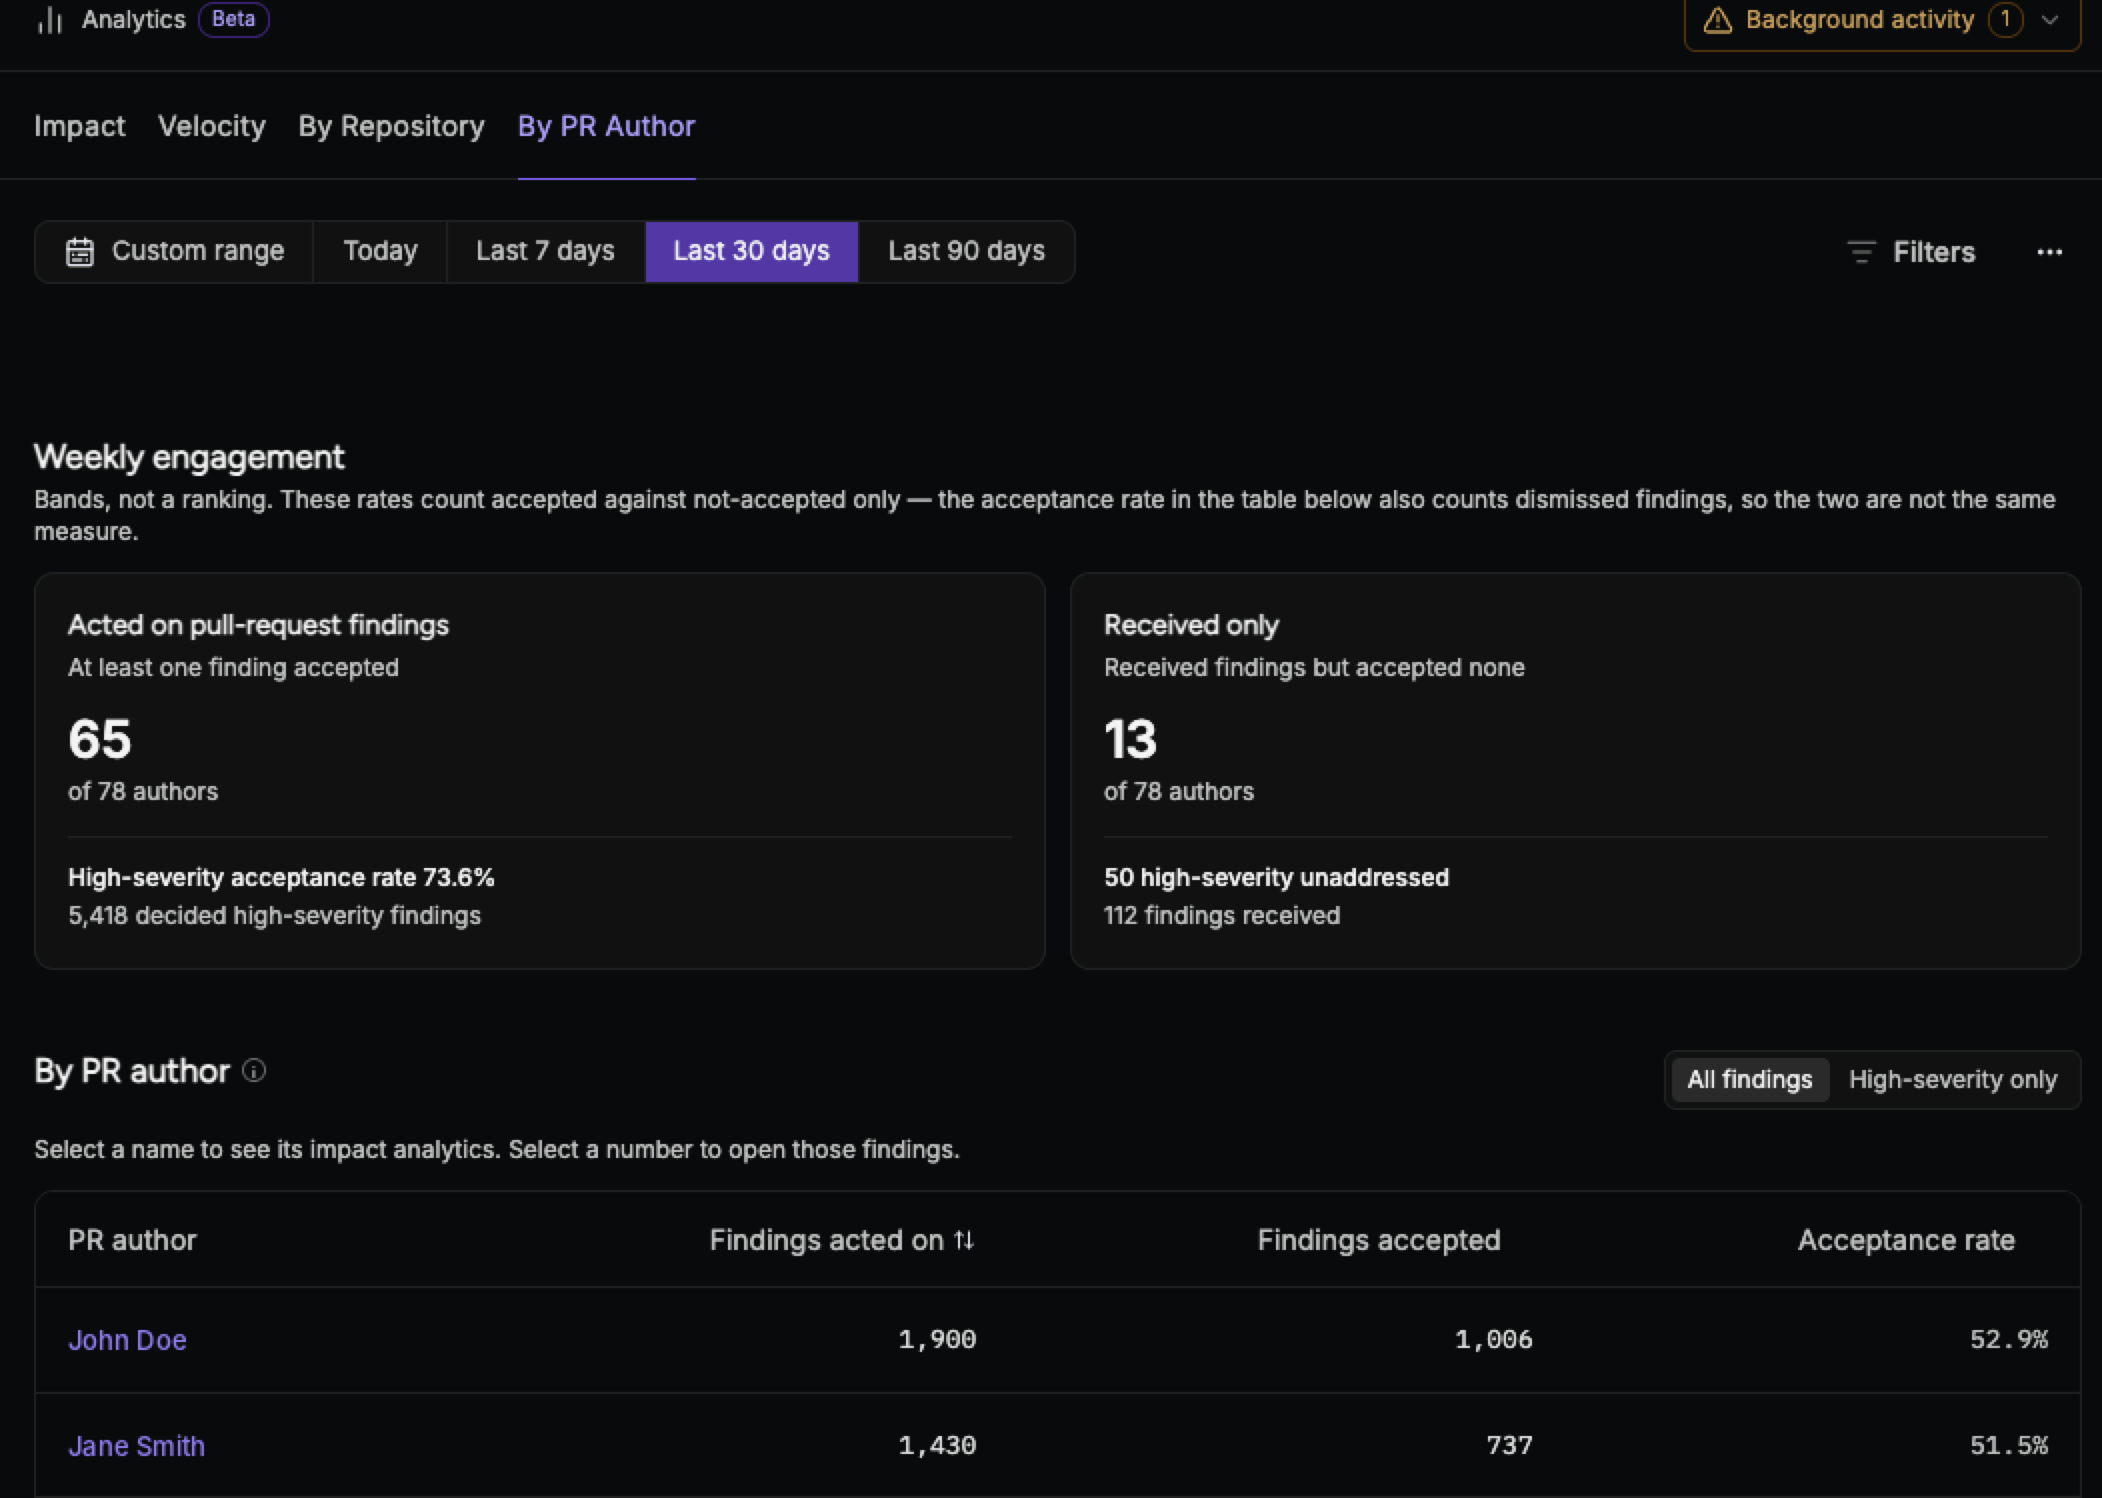
Task: Click the calendar icon in Custom range
Action: 80,252
